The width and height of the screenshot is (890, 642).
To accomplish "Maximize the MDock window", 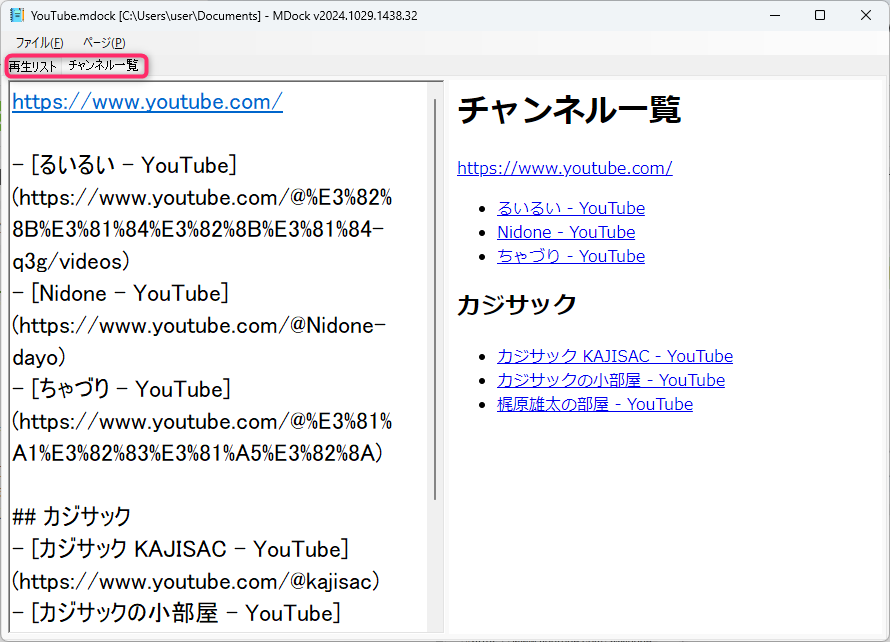I will pos(820,15).
